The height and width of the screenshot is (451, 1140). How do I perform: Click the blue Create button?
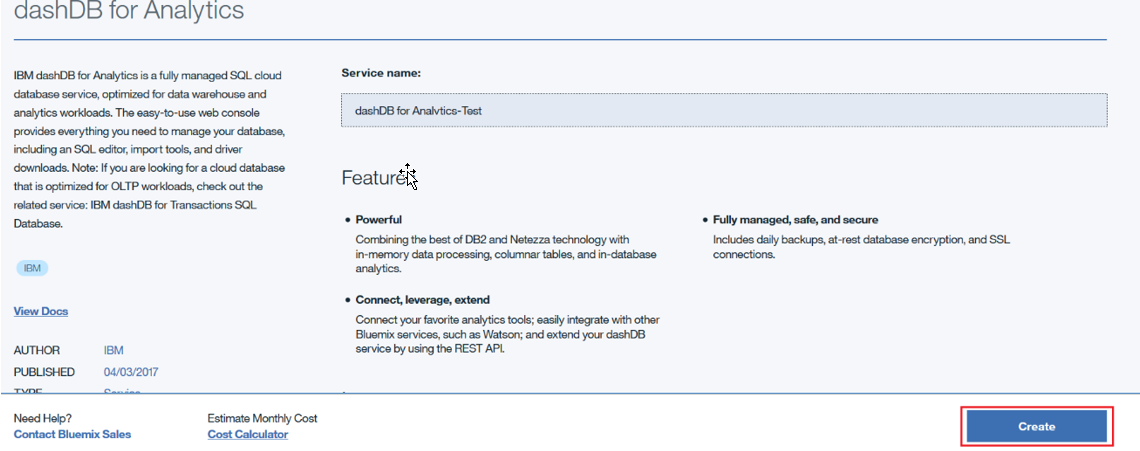1036,427
